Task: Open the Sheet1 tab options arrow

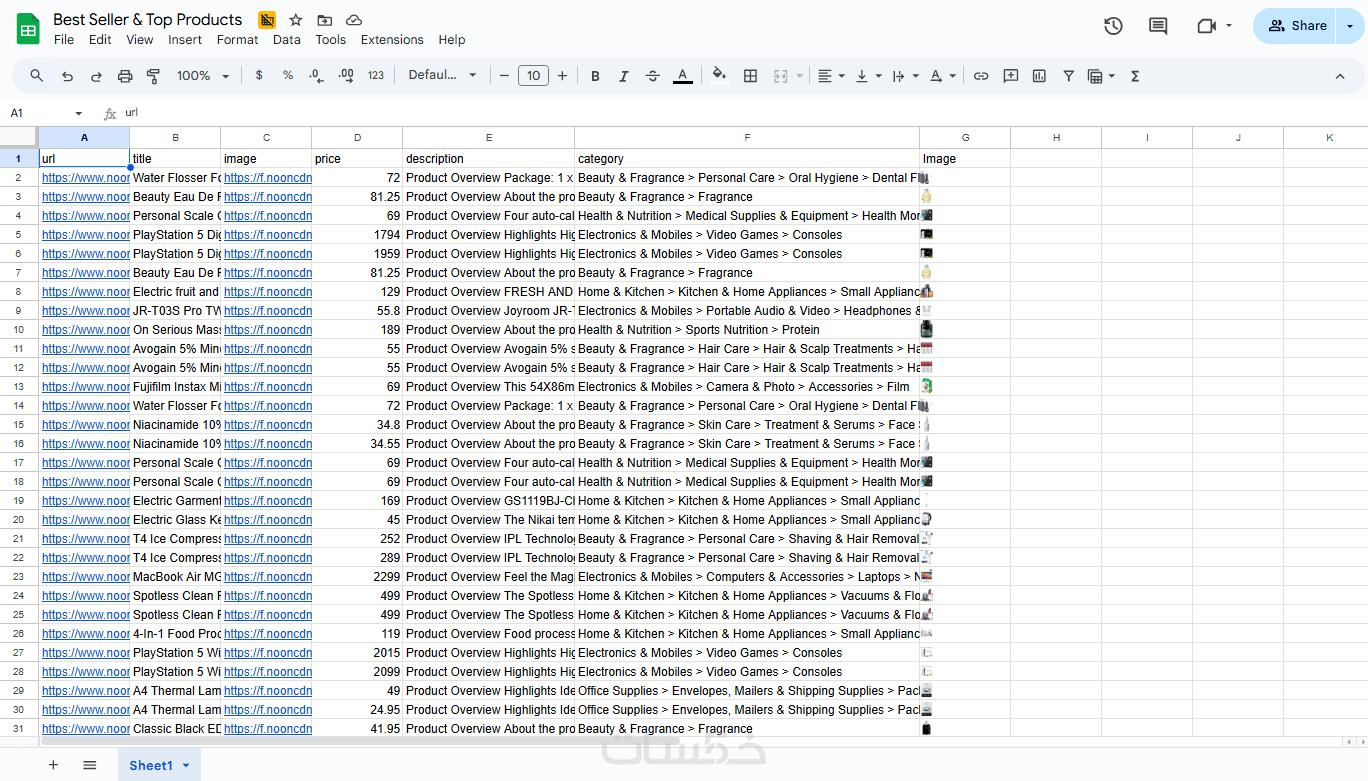Action: point(185,766)
